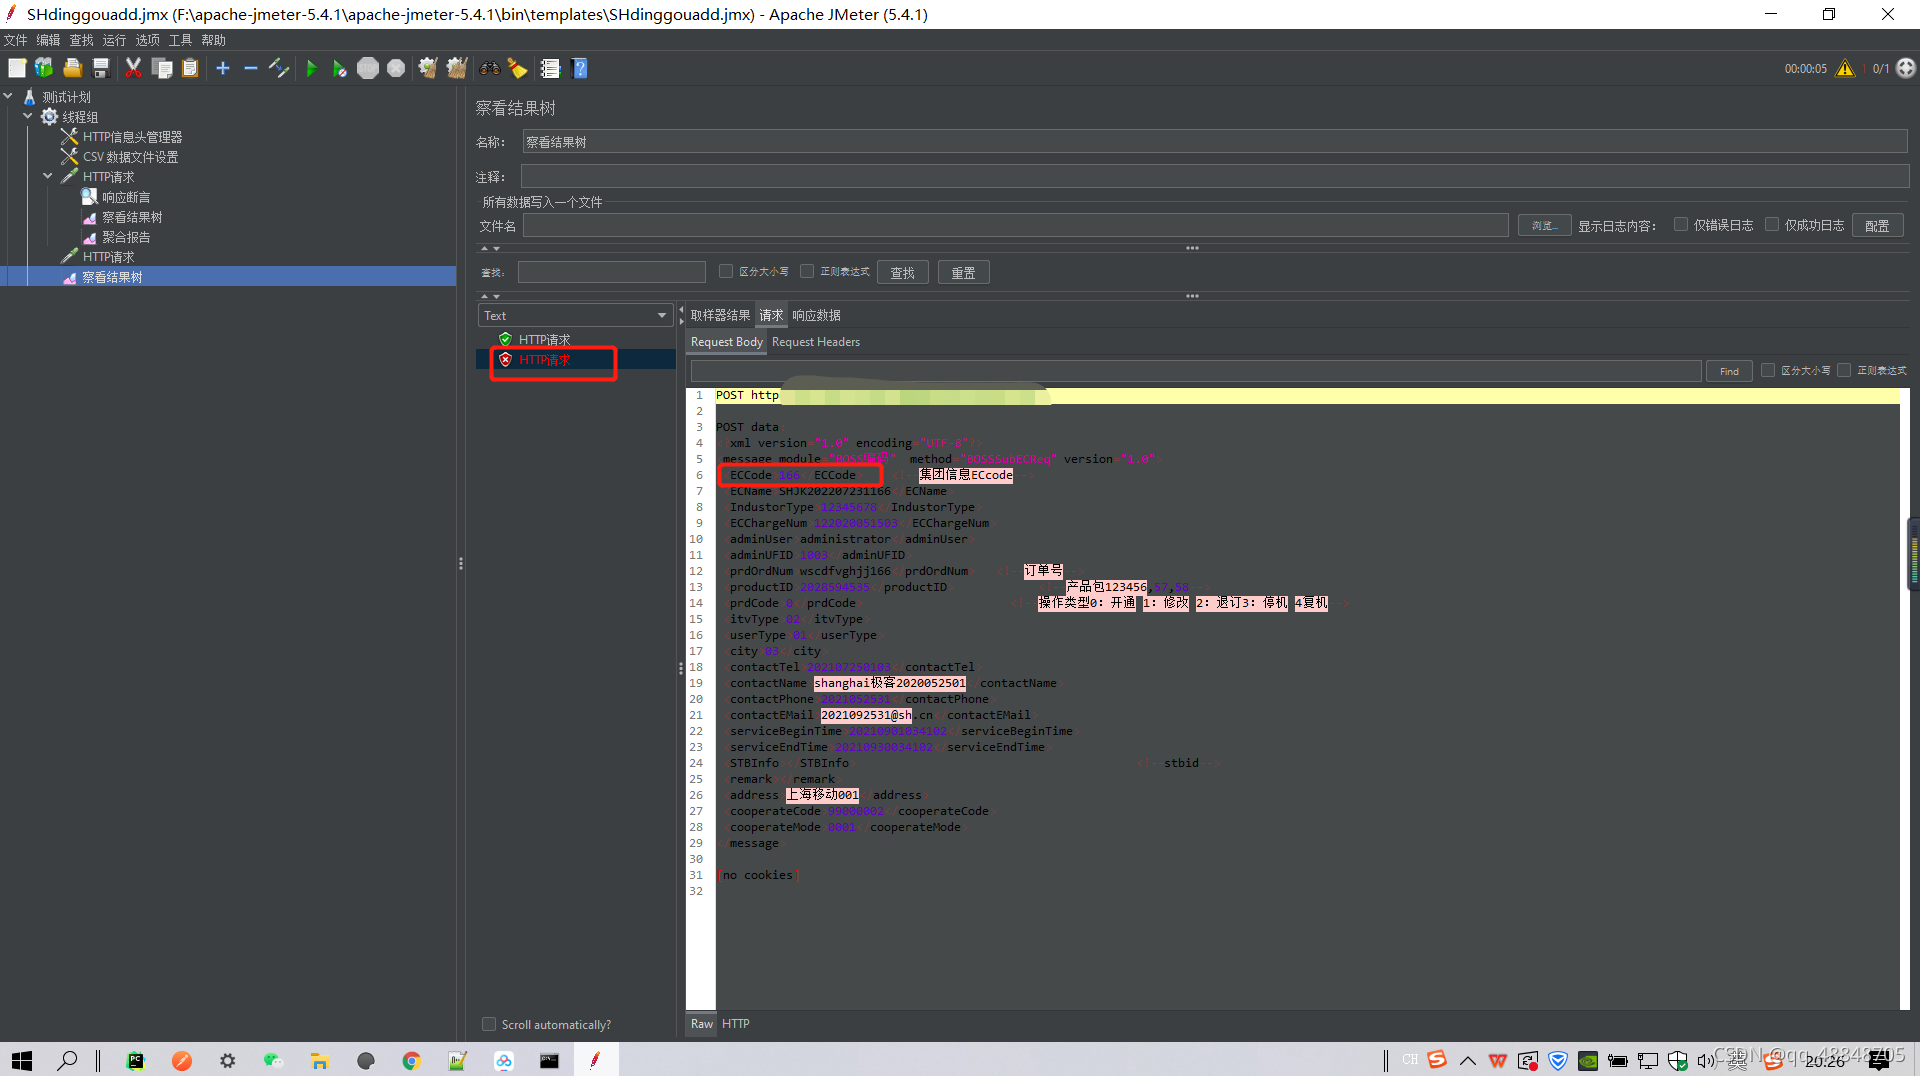Select the successful HTTP请求 result
Viewport: 1920px width, 1076px height.
544,340
